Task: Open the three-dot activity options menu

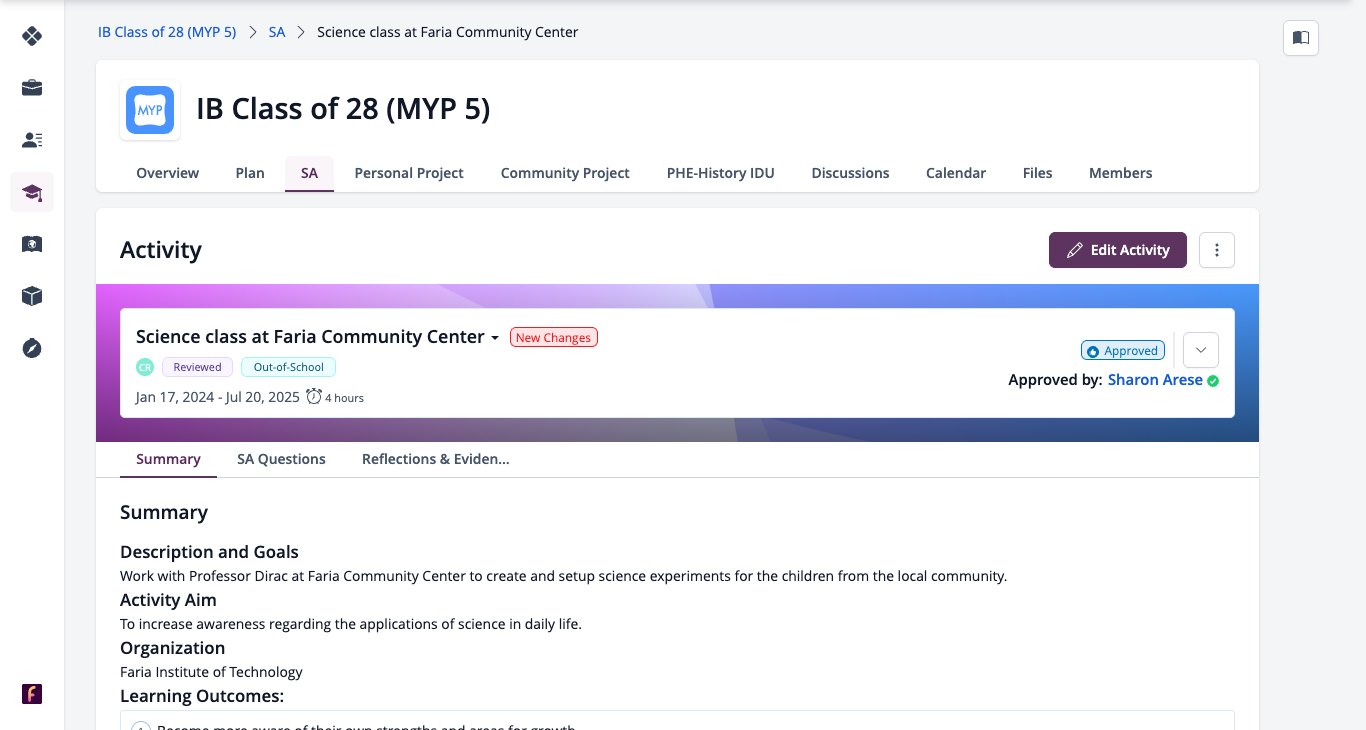Action: (1217, 250)
